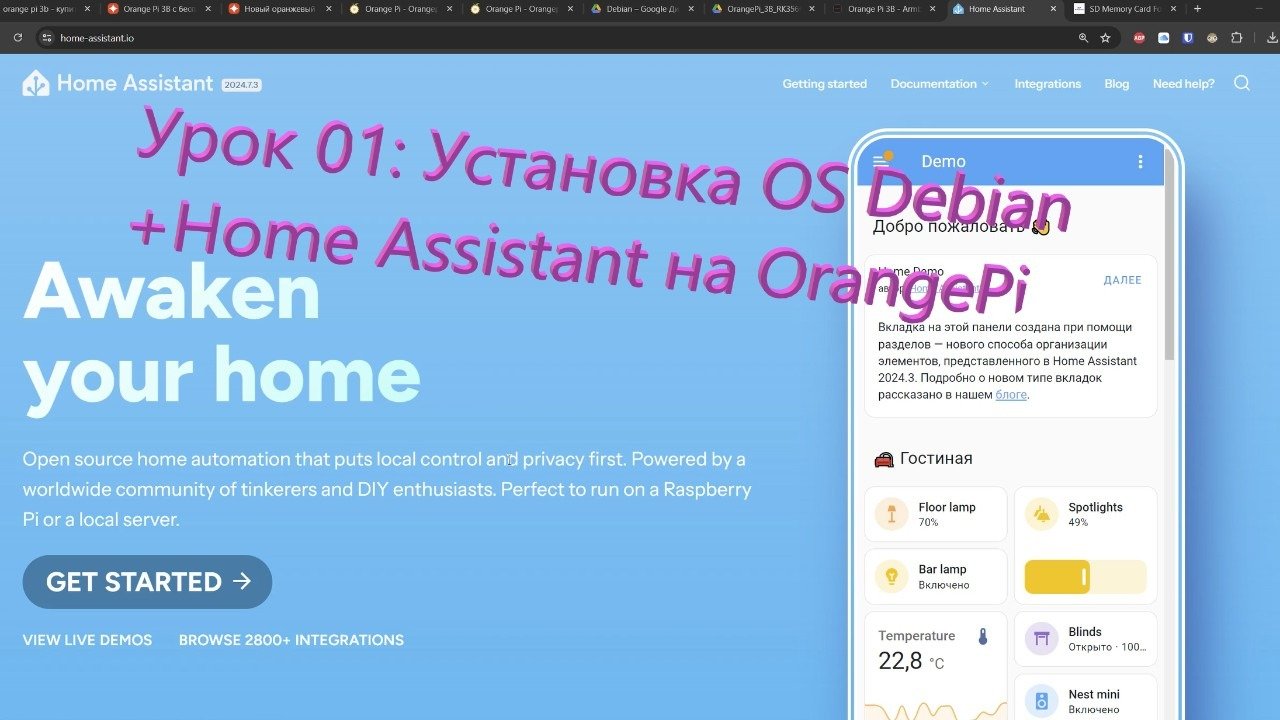Viewport: 1280px width, 720px height.
Task: Open the Getting started nav link
Action: [824, 84]
